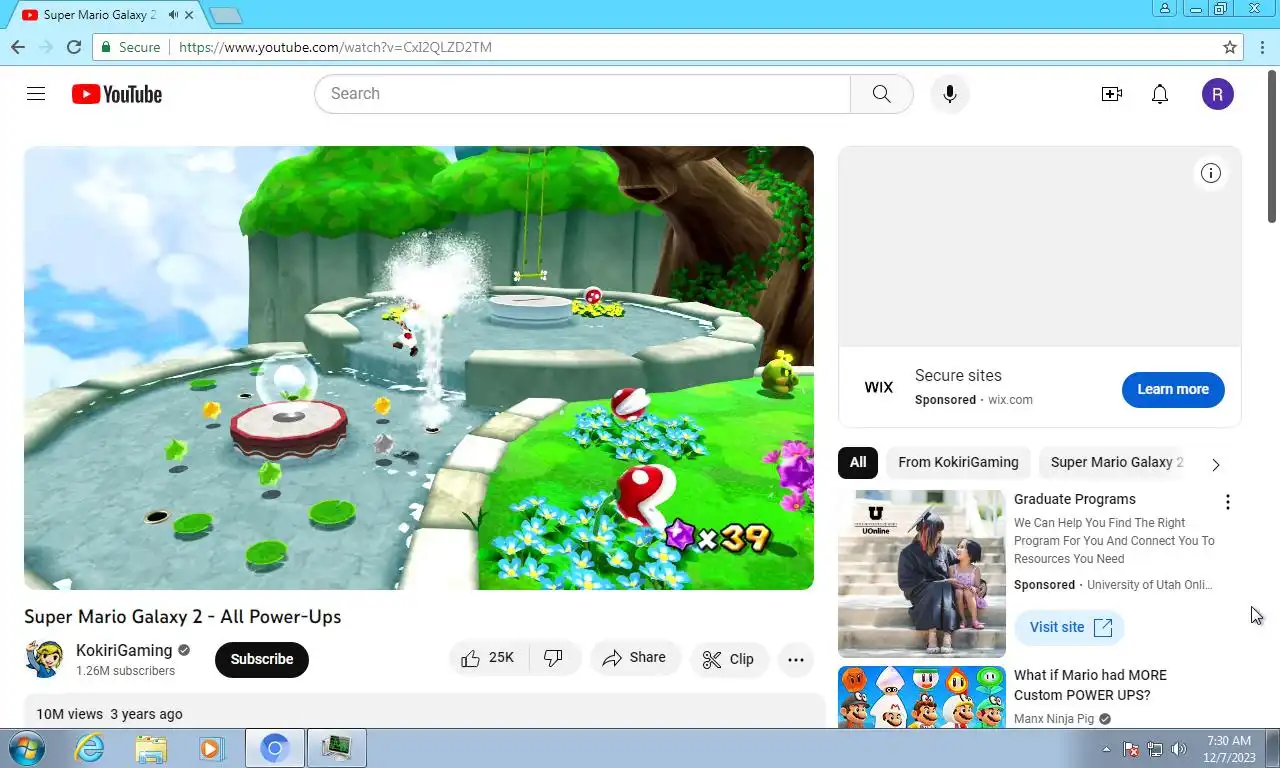Open the KokiriGaming channel name link
This screenshot has height=768, width=1280.
pos(124,650)
